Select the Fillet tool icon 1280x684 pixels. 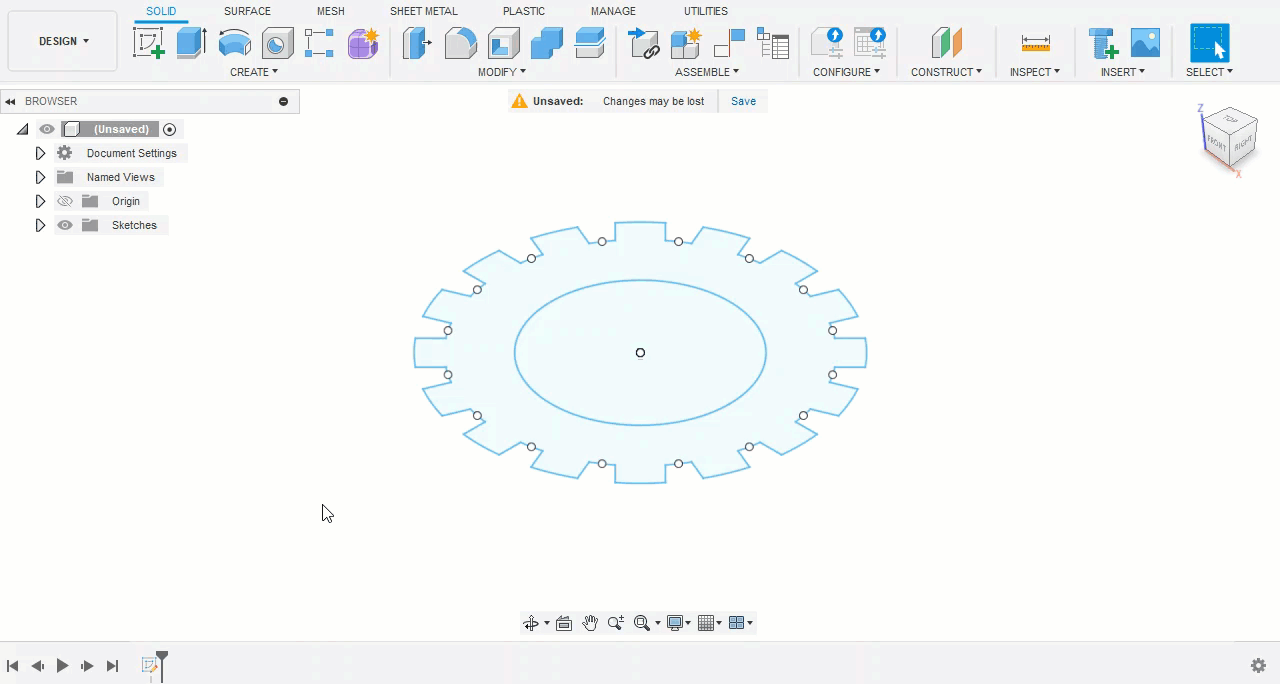click(x=460, y=43)
